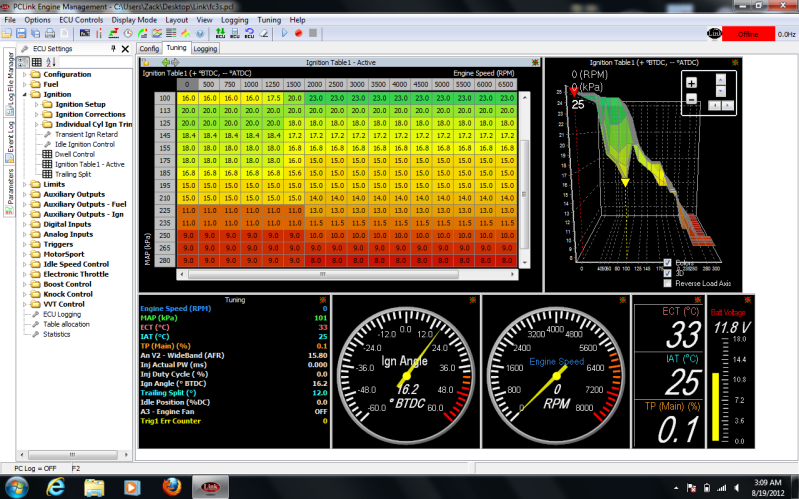Expand the Fuel tree folder
Screen dimensions: 799x499
tap(24, 85)
